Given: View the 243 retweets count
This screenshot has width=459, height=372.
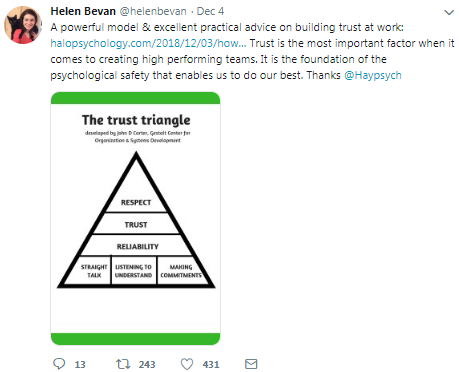Looking at the screenshot, I should [147, 364].
